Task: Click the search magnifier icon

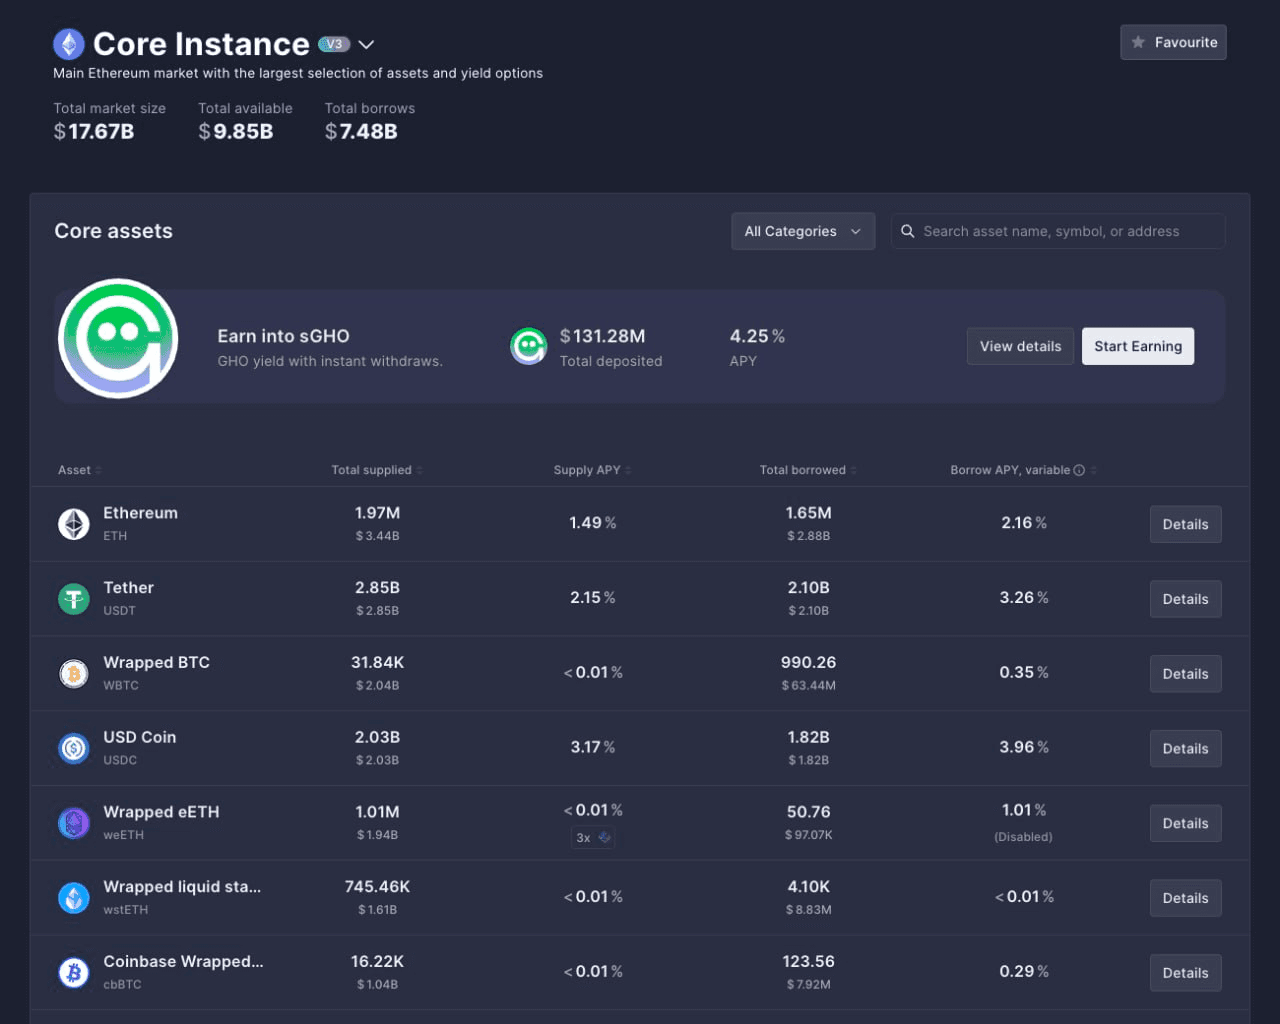Action: click(908, 231)
